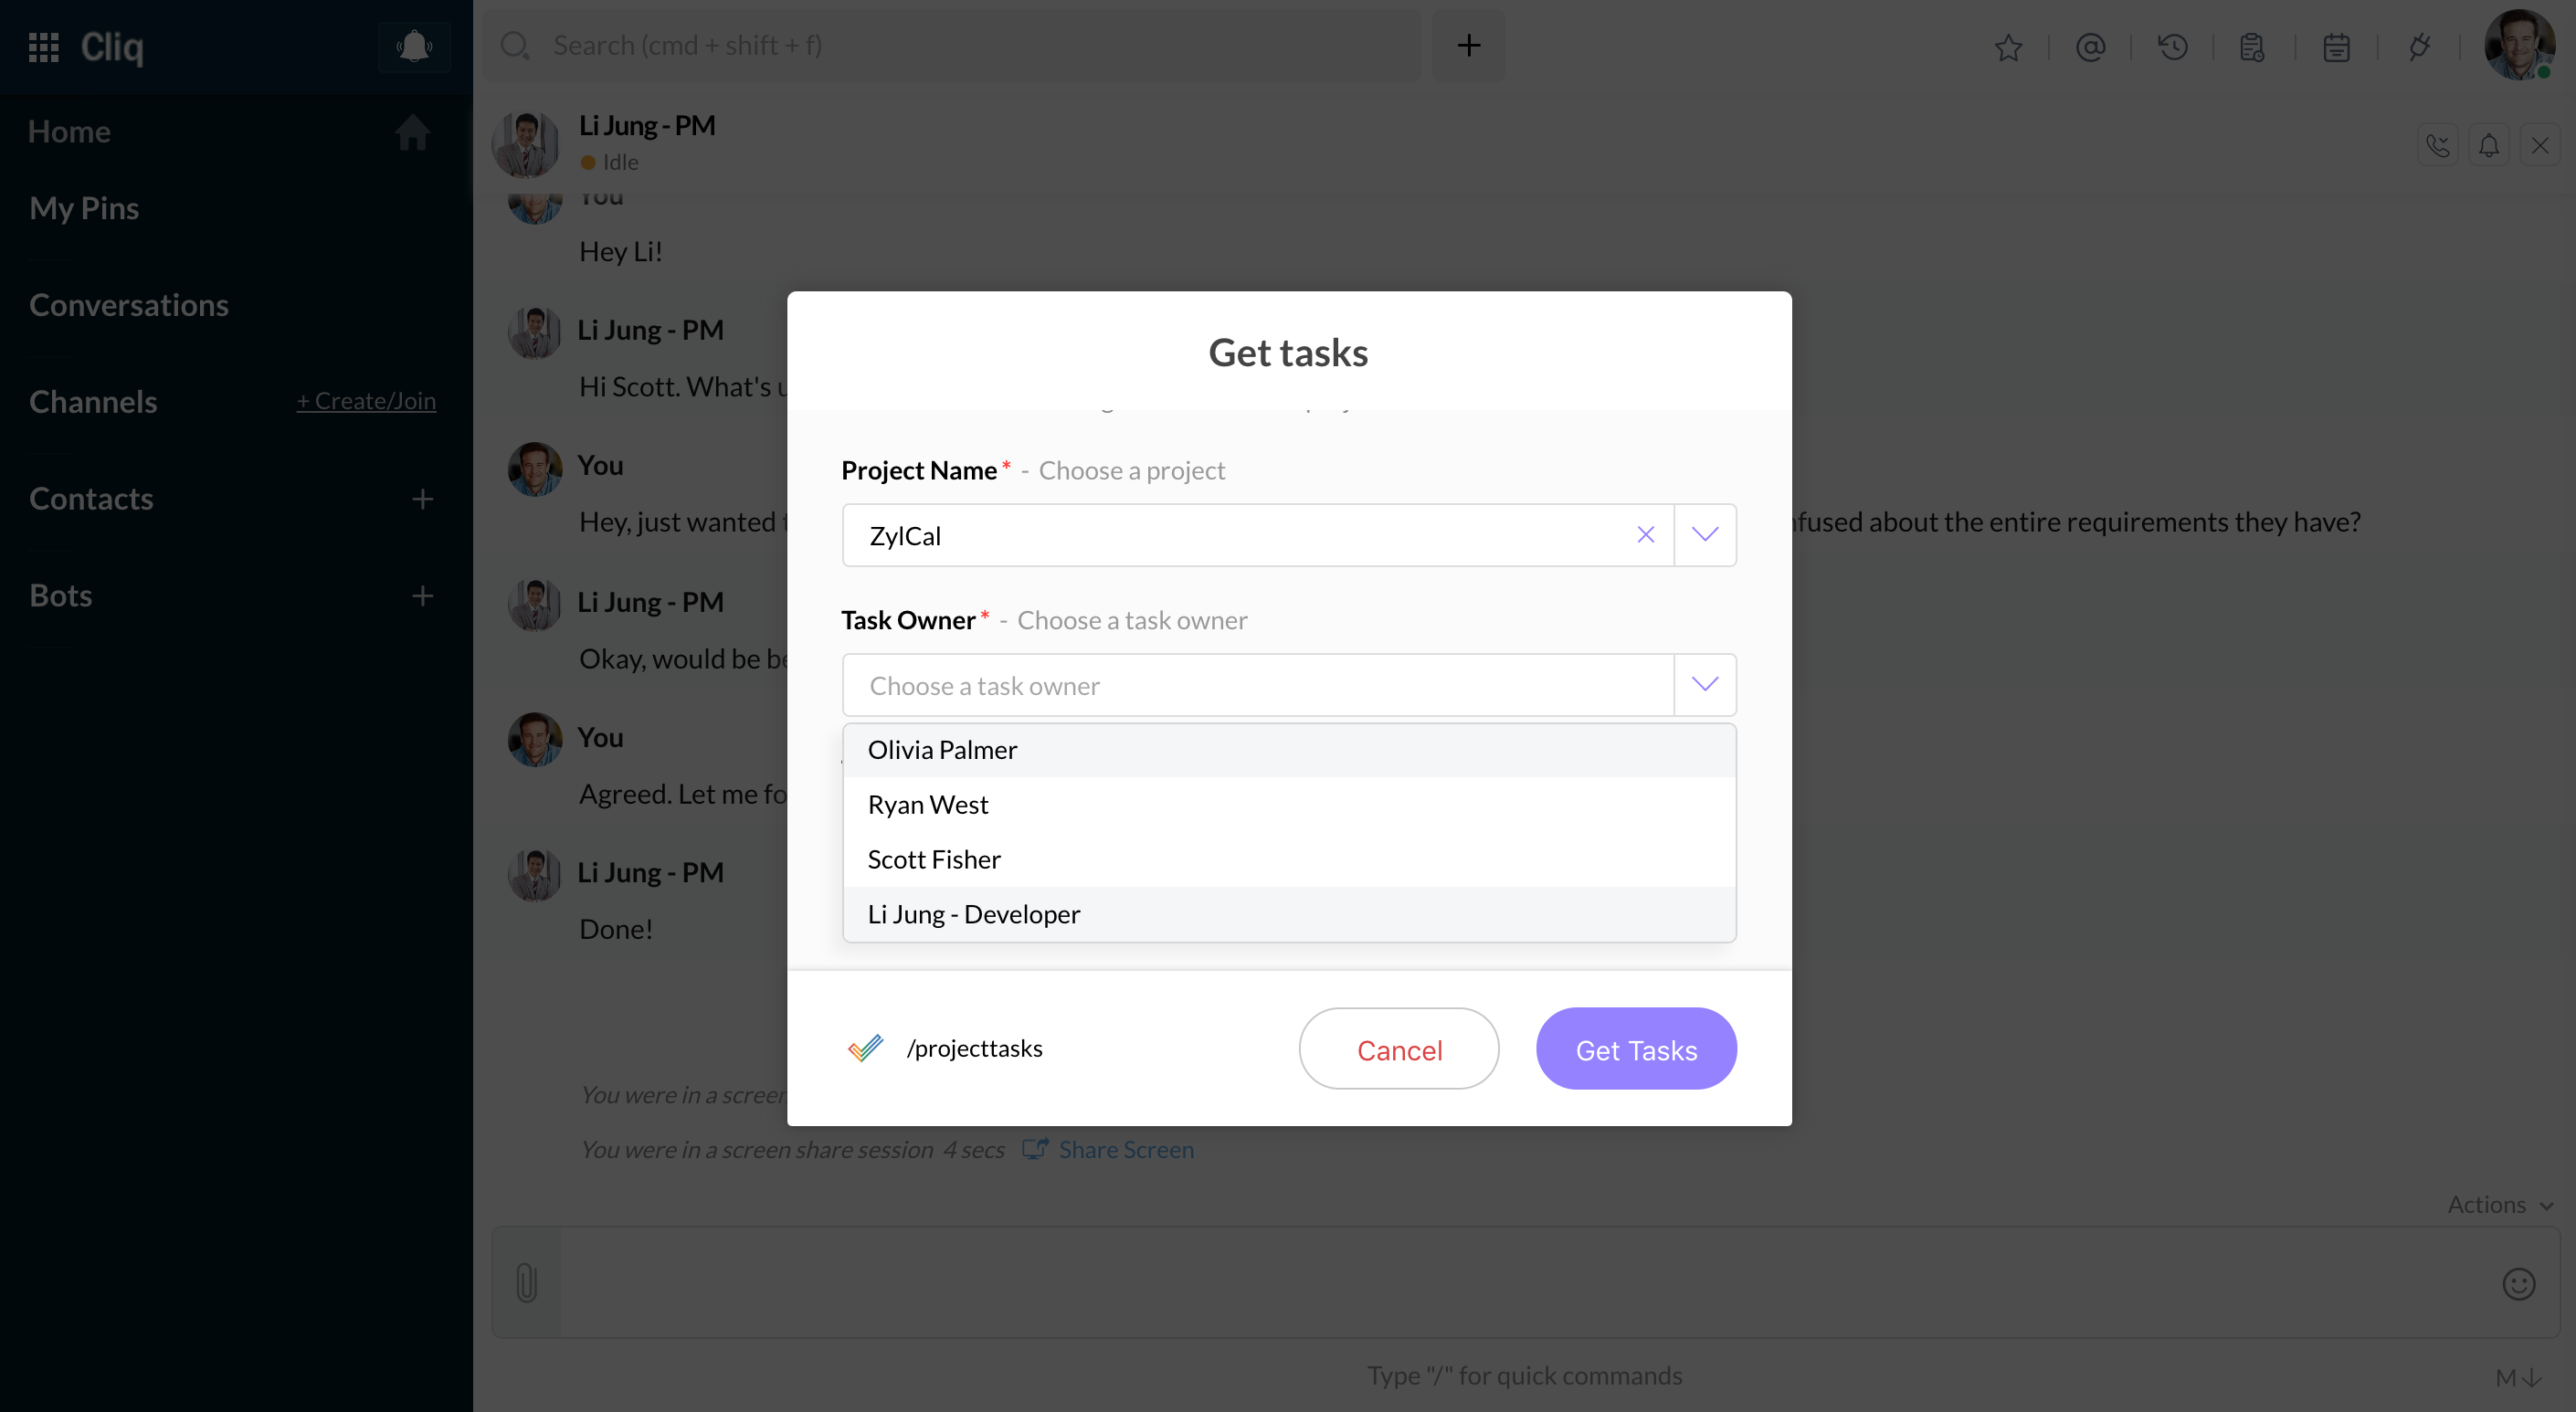
Task: Open the Channels section
Action: click(93, 402)
